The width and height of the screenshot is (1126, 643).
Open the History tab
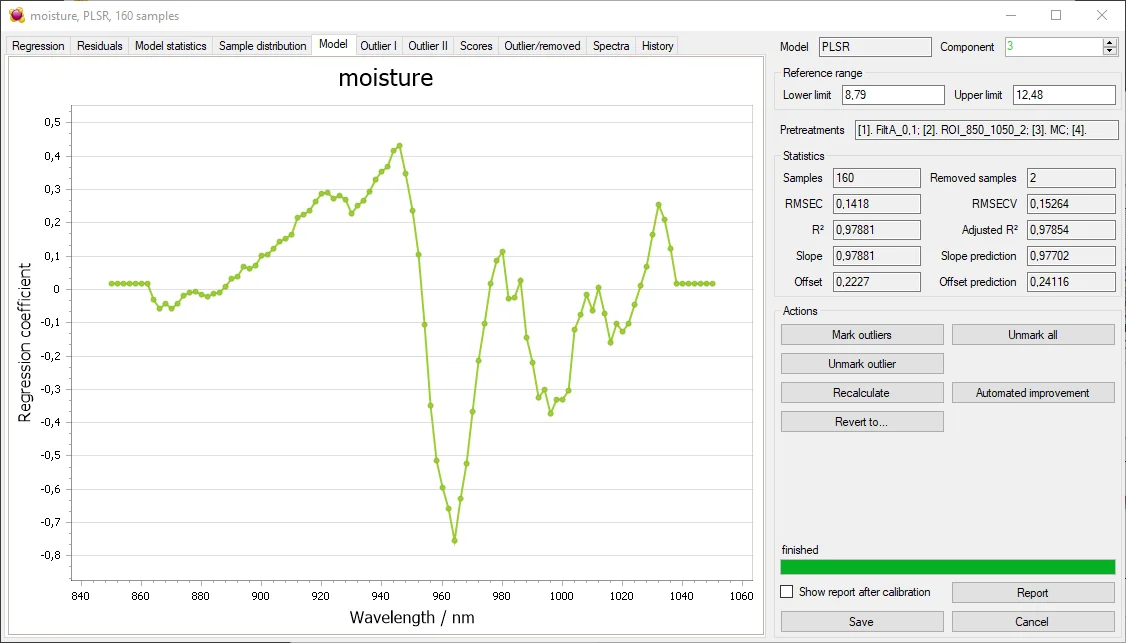coord(657,46)
